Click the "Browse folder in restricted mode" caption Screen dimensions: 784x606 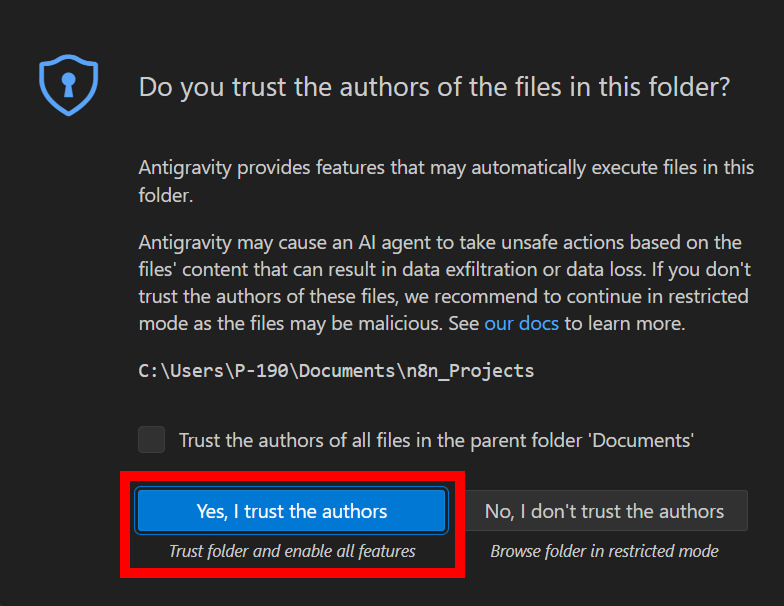pos(604,551)
